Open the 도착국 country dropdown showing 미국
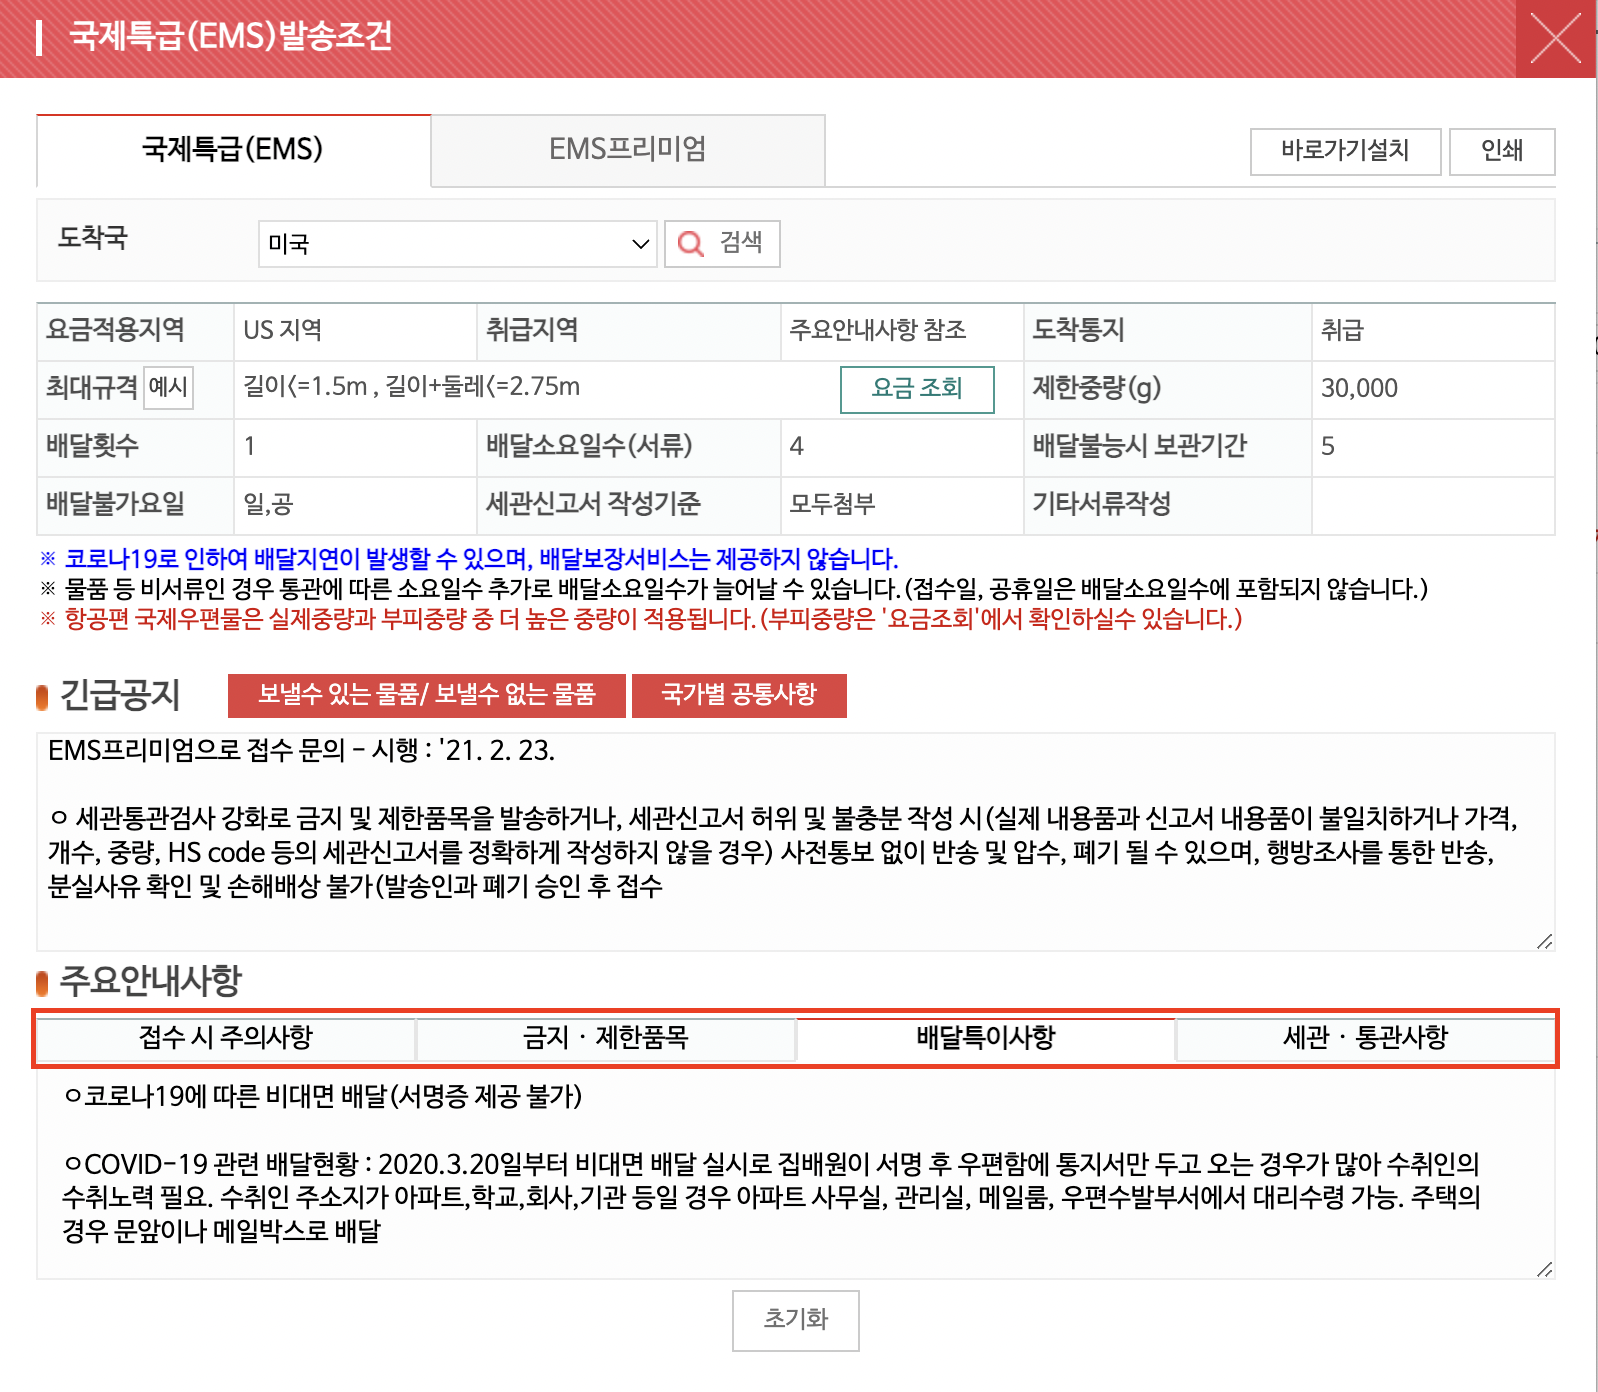This screenshot has height=1392, width=1598. 457,244
